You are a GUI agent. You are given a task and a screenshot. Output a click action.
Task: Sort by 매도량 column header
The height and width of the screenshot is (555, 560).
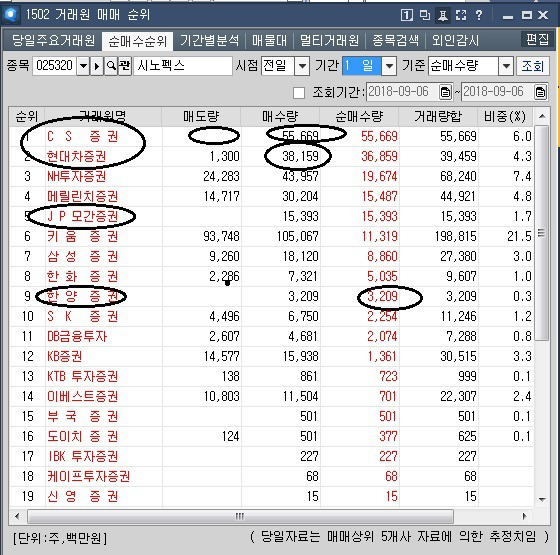201,116
